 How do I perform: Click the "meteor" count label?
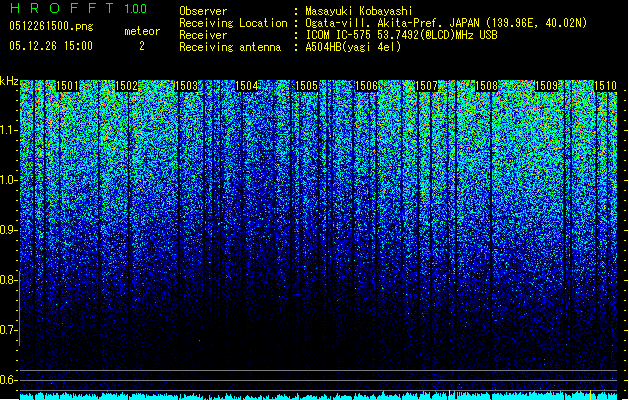[142, 31]
